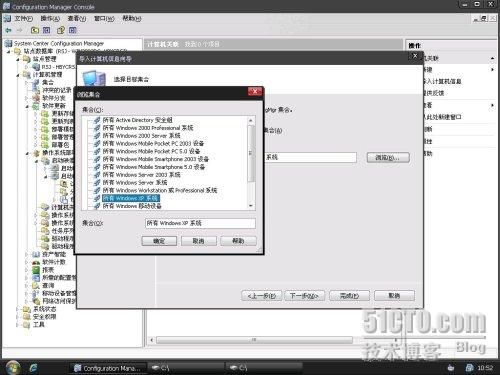The width and height of the screenshot is (500, 375).
Task: Collapse the 站点管理 tree node
Action: [x=18, y=59]
